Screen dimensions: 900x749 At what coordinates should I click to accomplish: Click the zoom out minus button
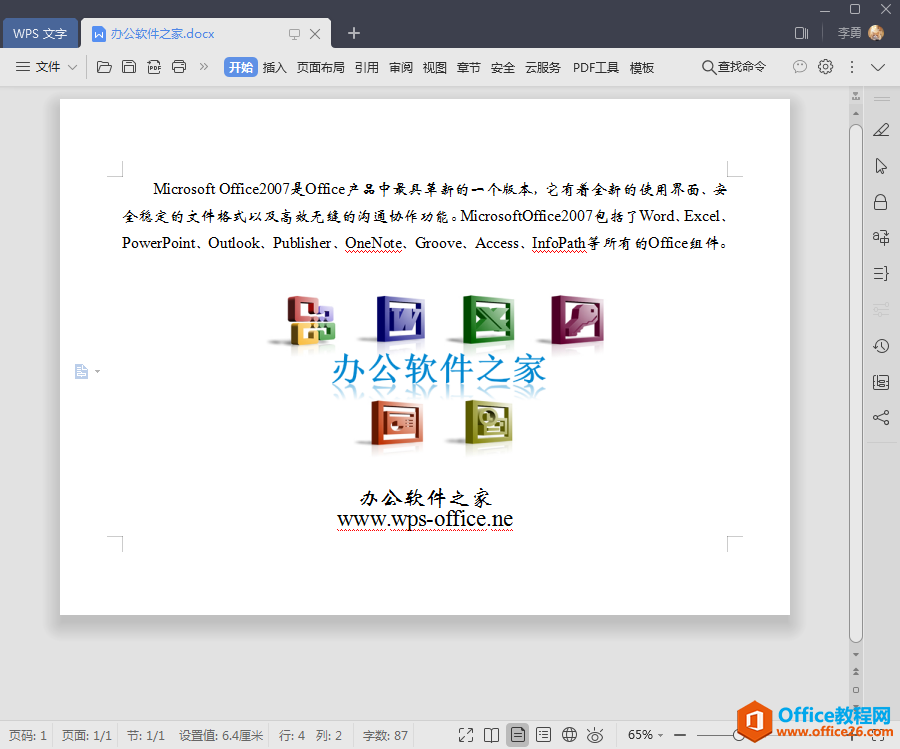pyautogui.click(x=680, y=735)
